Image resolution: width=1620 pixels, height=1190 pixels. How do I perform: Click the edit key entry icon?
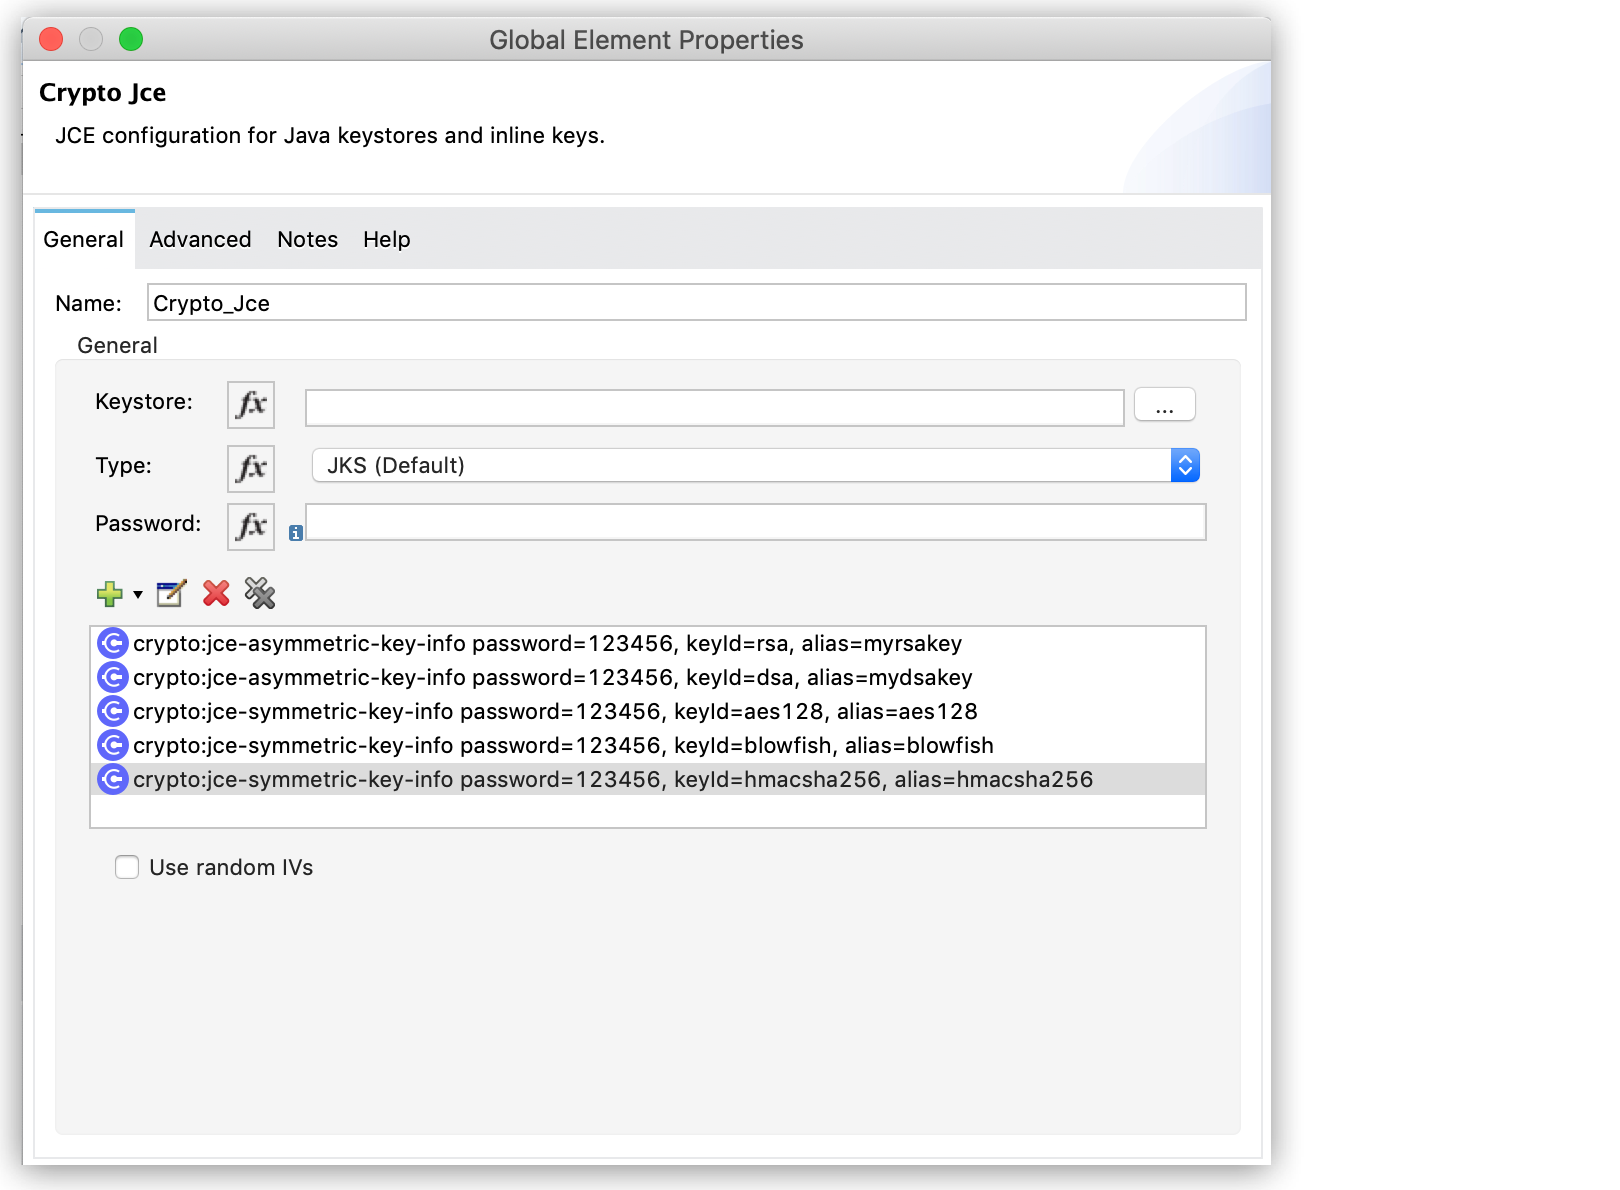(x=170, y=594)
